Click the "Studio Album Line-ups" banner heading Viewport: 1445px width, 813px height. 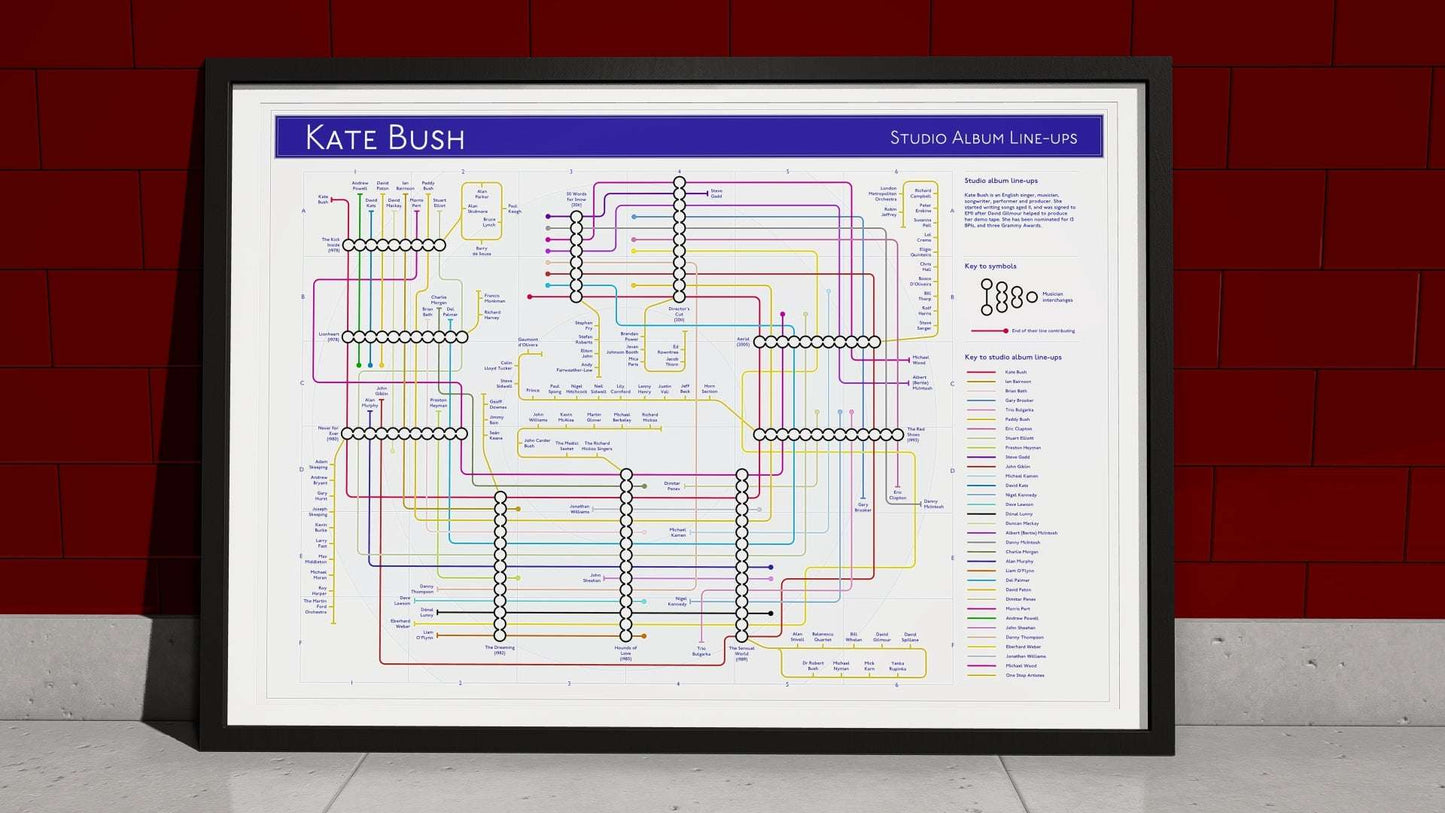point(984,137)
